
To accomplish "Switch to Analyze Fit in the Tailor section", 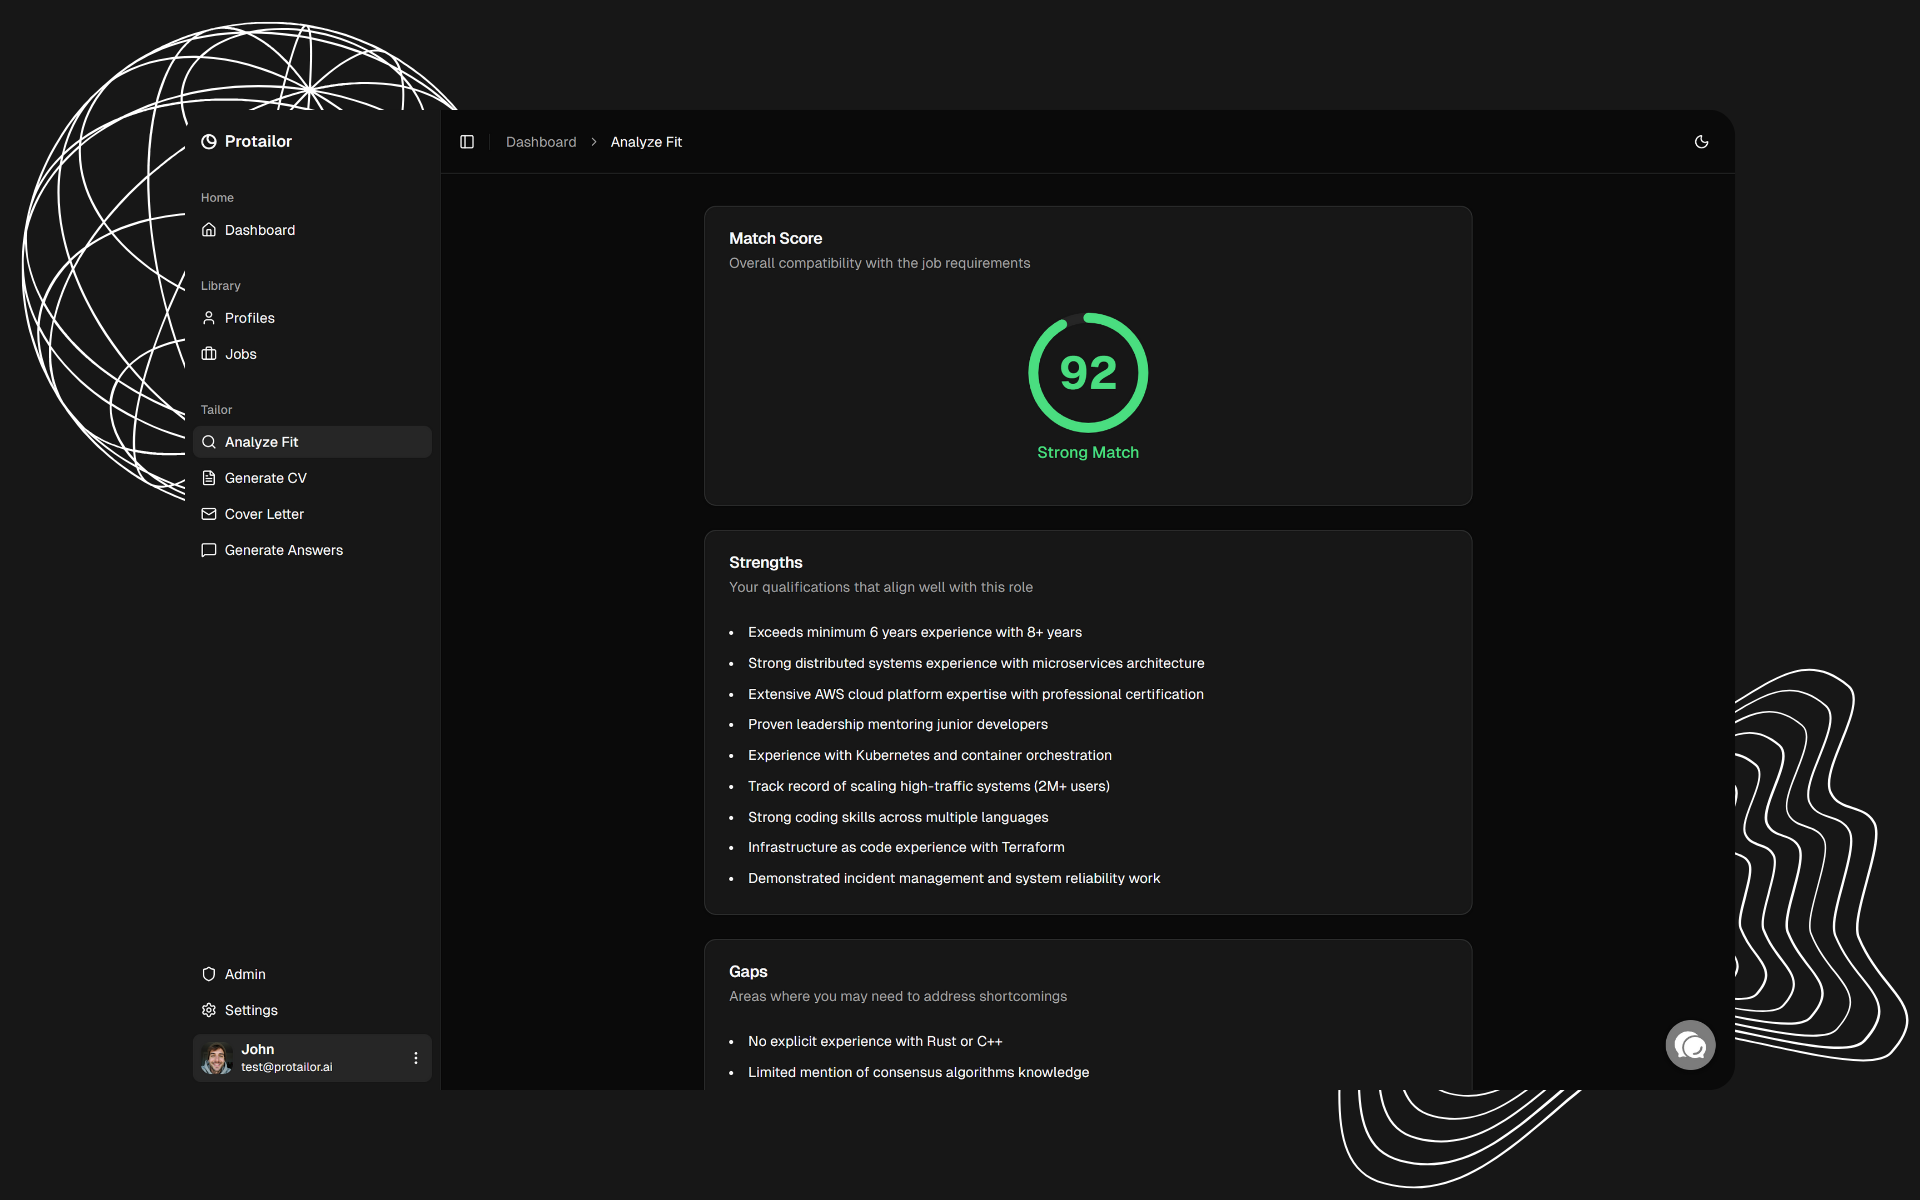I will pyautogui.click(x=261, y=441).
